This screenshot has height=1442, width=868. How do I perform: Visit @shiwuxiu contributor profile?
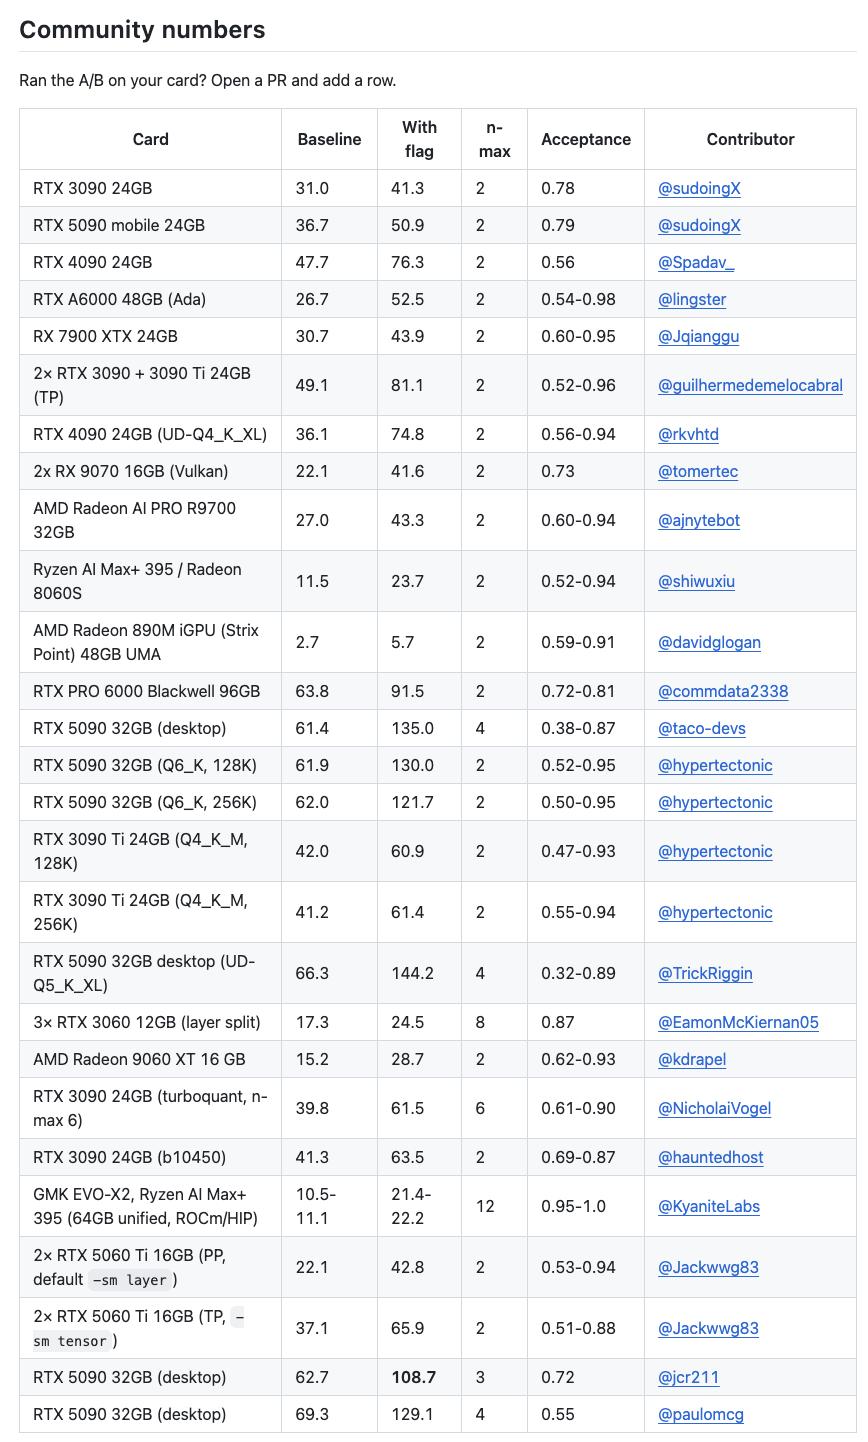pos(696,581)
